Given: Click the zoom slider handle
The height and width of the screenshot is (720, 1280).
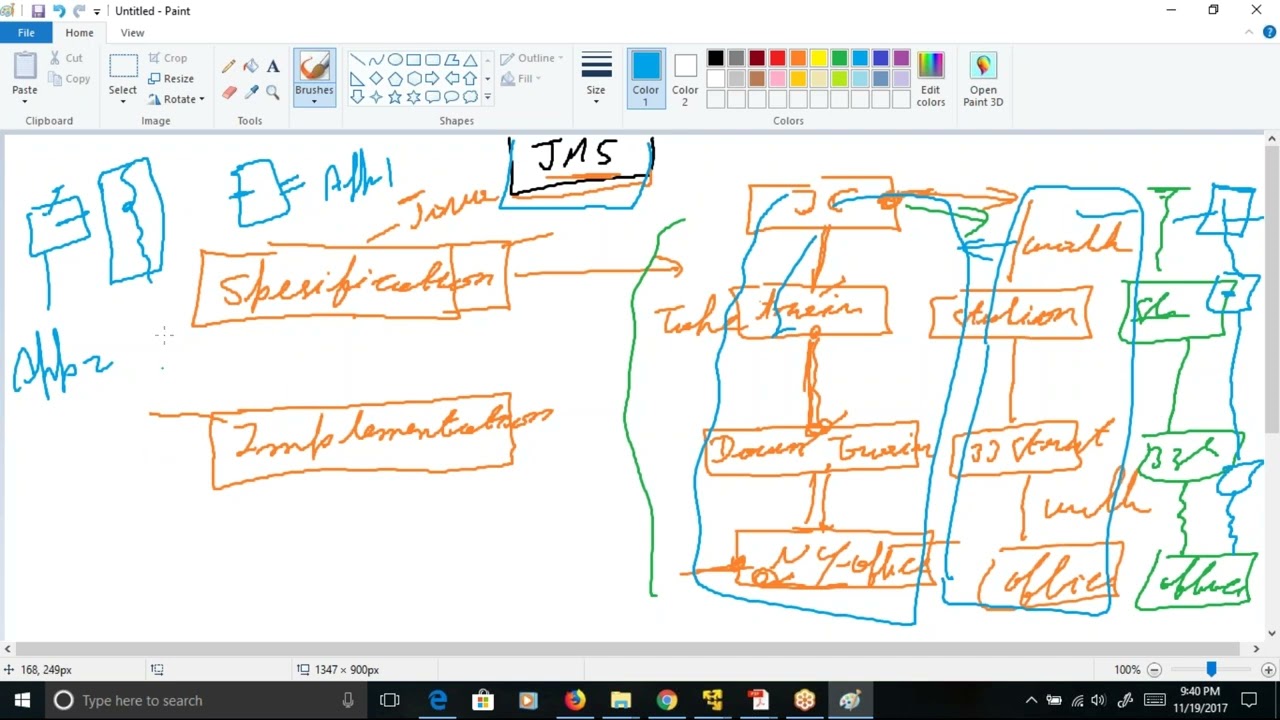Looking at the screenshot, I should tap(1211, 670).
